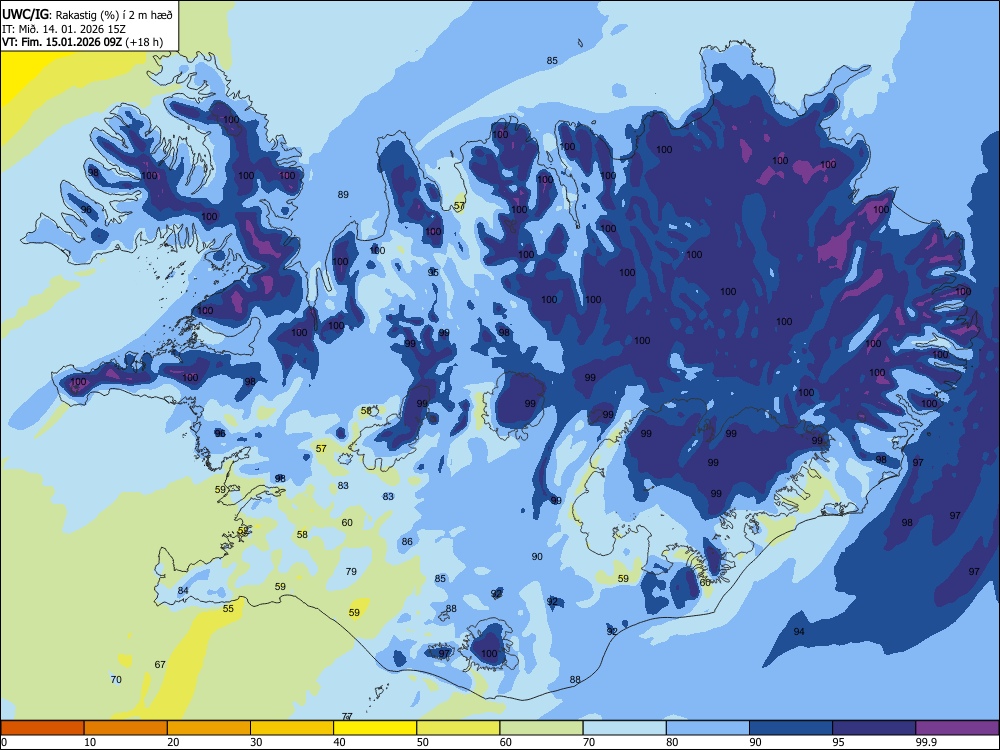
Task: Click the 86 humidity value on the map
Action: 407,541
